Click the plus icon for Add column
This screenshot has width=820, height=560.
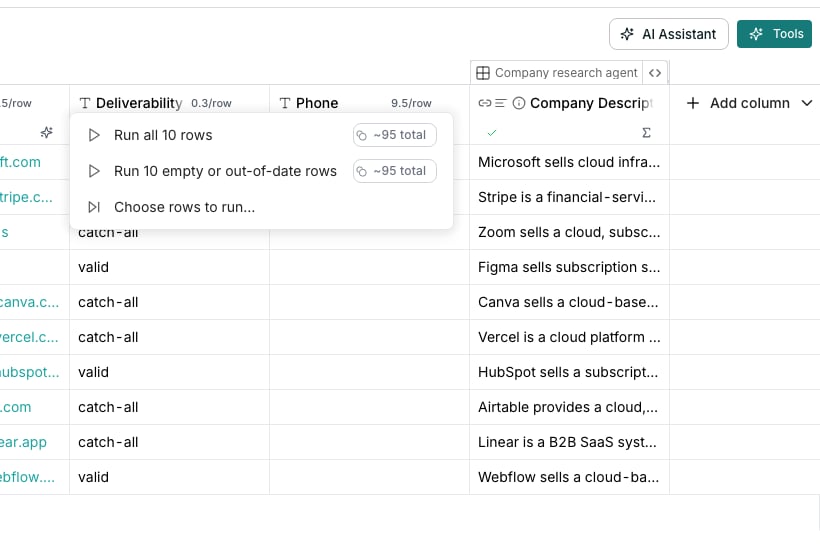(x=692, y=103)
